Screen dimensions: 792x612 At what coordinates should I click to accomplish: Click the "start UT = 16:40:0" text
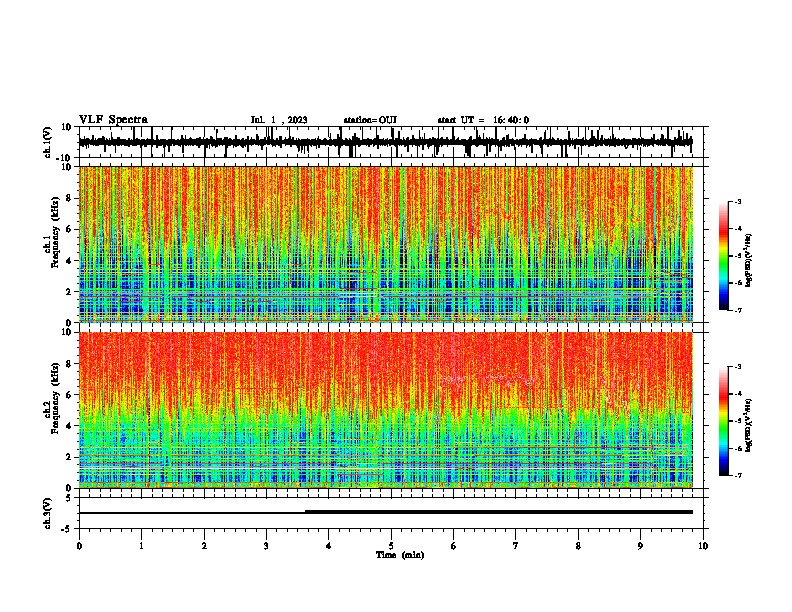[x=483, y=120]
